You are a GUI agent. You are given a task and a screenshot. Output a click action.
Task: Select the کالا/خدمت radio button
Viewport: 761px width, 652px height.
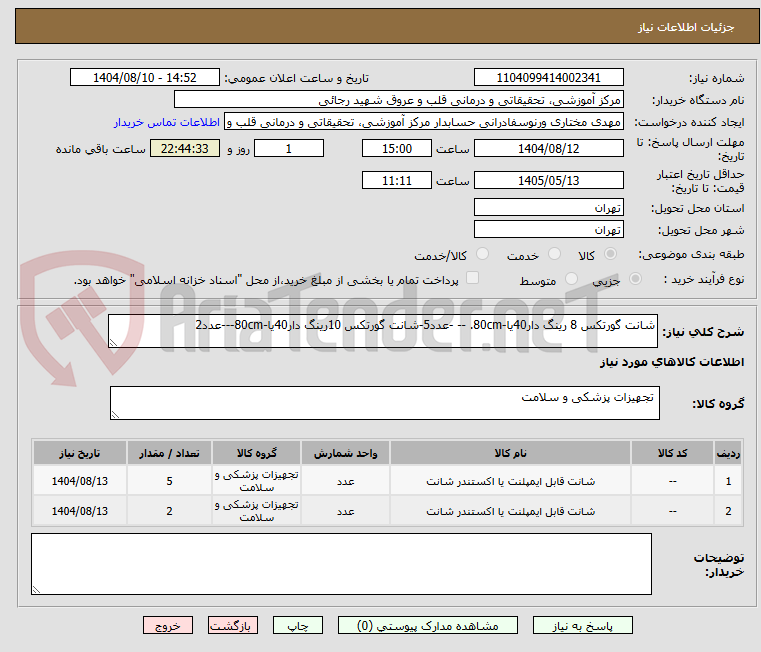coord(482,254)
